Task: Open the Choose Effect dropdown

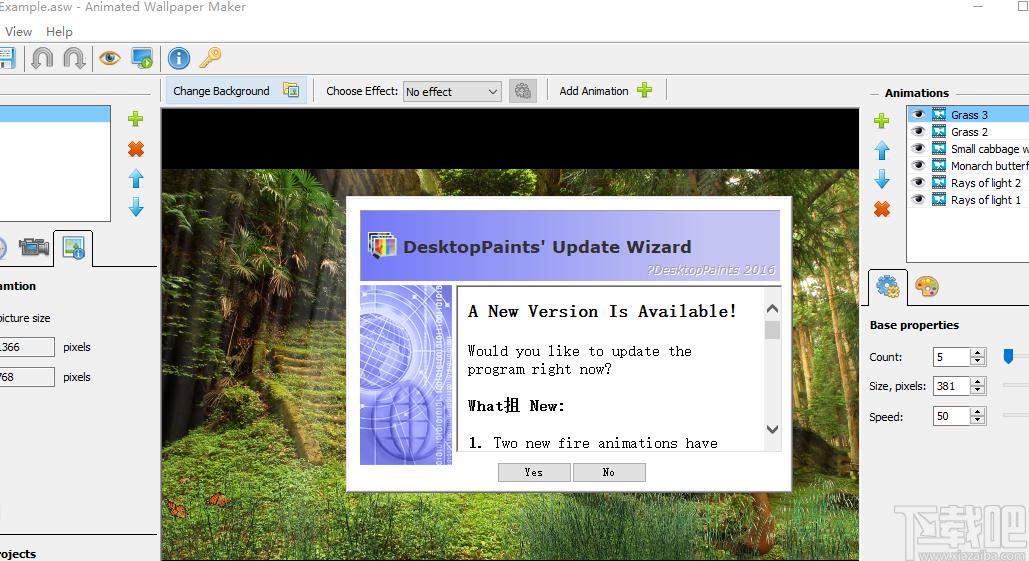Action: (452, 92)
